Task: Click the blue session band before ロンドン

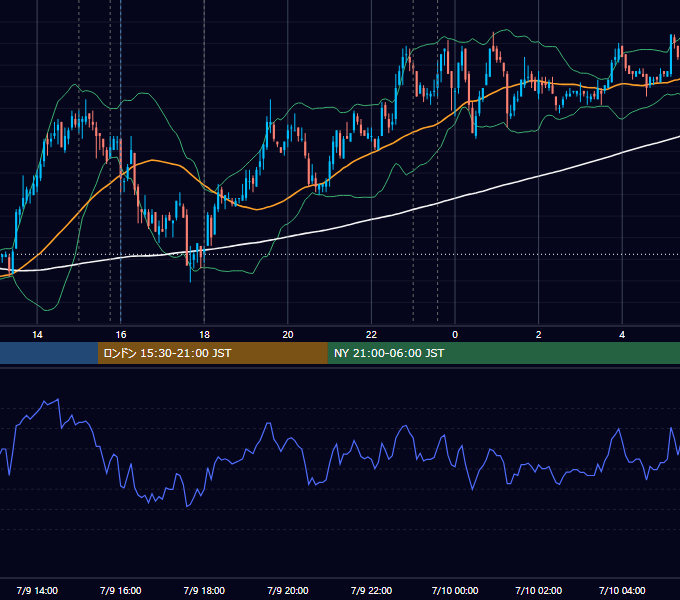Action: pyautogui.click(x=49, y=353)
